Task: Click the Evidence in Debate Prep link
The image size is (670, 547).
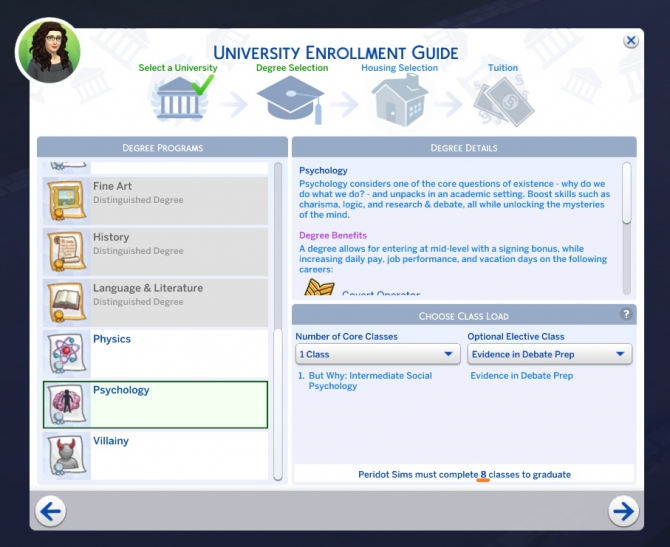Action: point(521,376)
